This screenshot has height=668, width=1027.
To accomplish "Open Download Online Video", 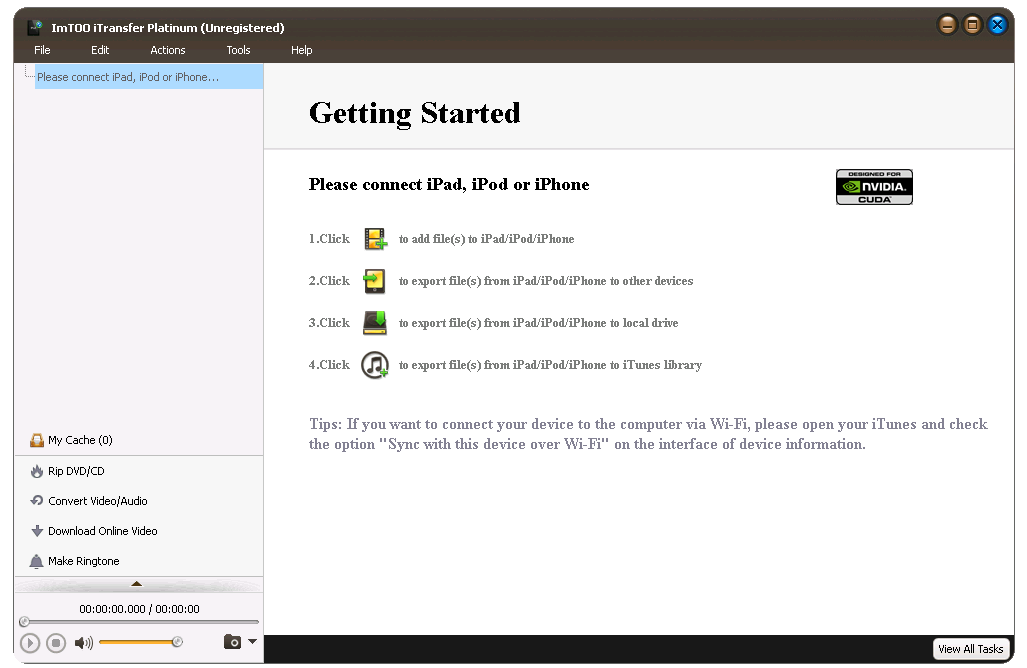I will (x=102, y=531).
